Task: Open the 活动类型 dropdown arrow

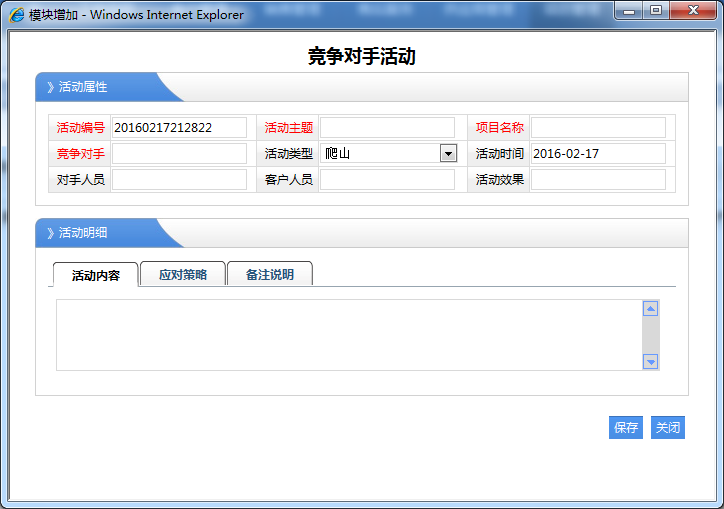Action: 448,153
